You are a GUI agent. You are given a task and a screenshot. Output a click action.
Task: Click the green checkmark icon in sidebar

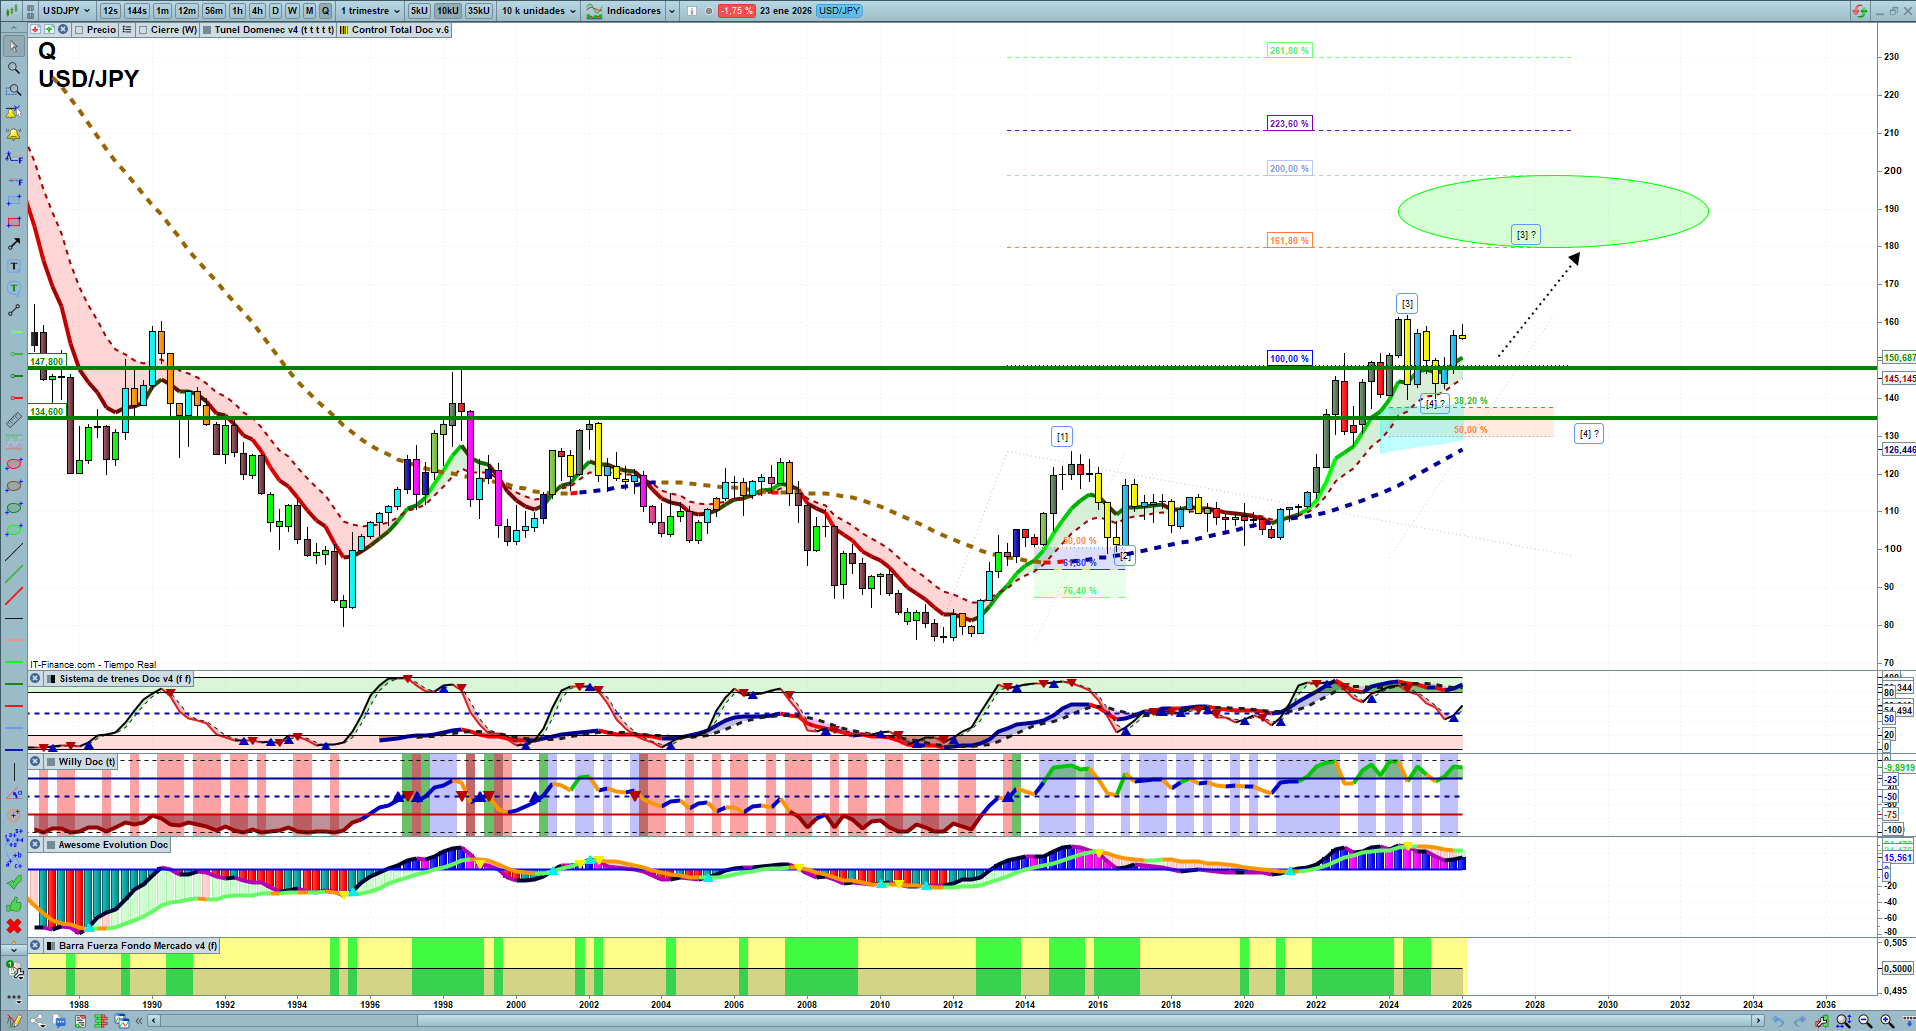click(14, 882)
